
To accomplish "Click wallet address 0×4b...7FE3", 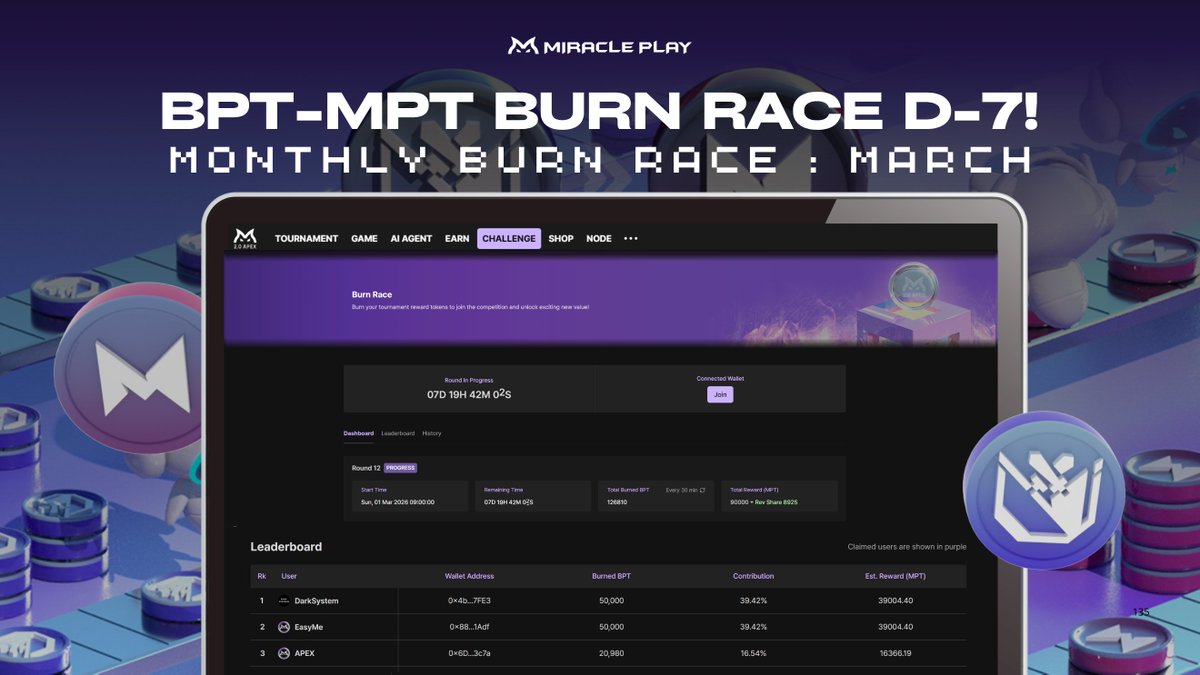I will point(469,601).
